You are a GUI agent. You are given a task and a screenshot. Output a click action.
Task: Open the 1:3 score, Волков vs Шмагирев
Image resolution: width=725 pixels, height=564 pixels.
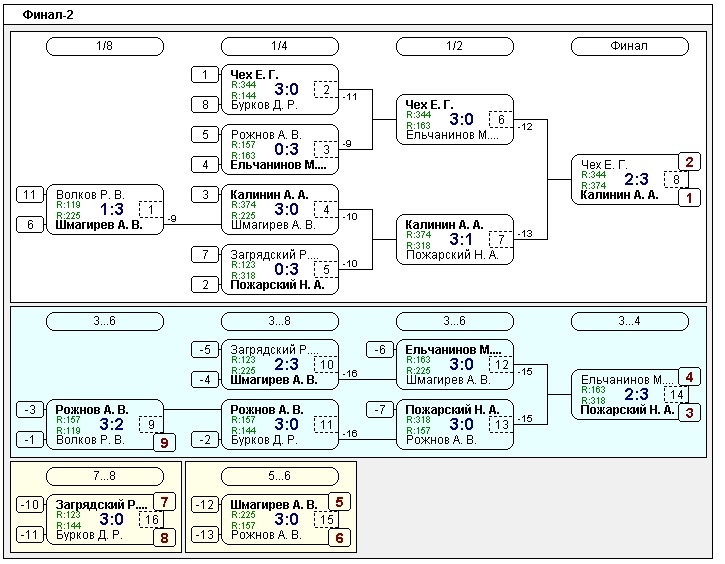(112, 210)
